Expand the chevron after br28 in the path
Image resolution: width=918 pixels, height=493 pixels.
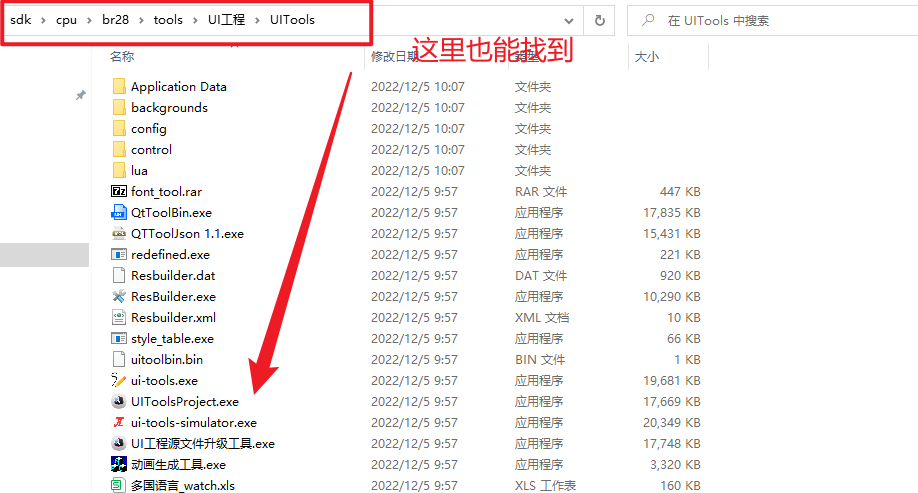click(x=141, y=20)
